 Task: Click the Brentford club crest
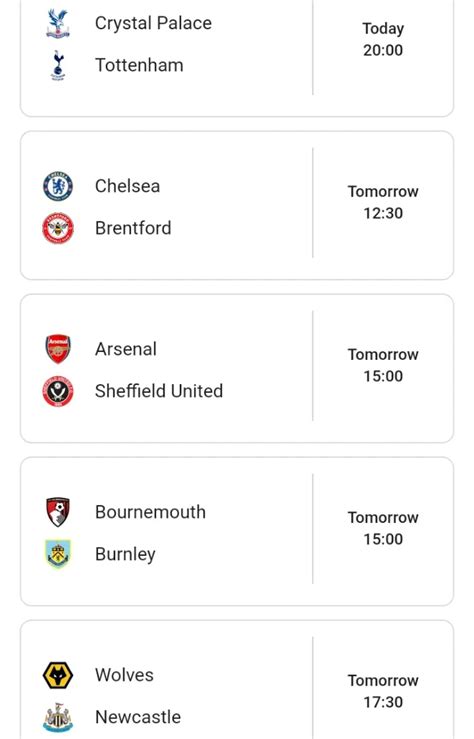[x=58, y=228]
